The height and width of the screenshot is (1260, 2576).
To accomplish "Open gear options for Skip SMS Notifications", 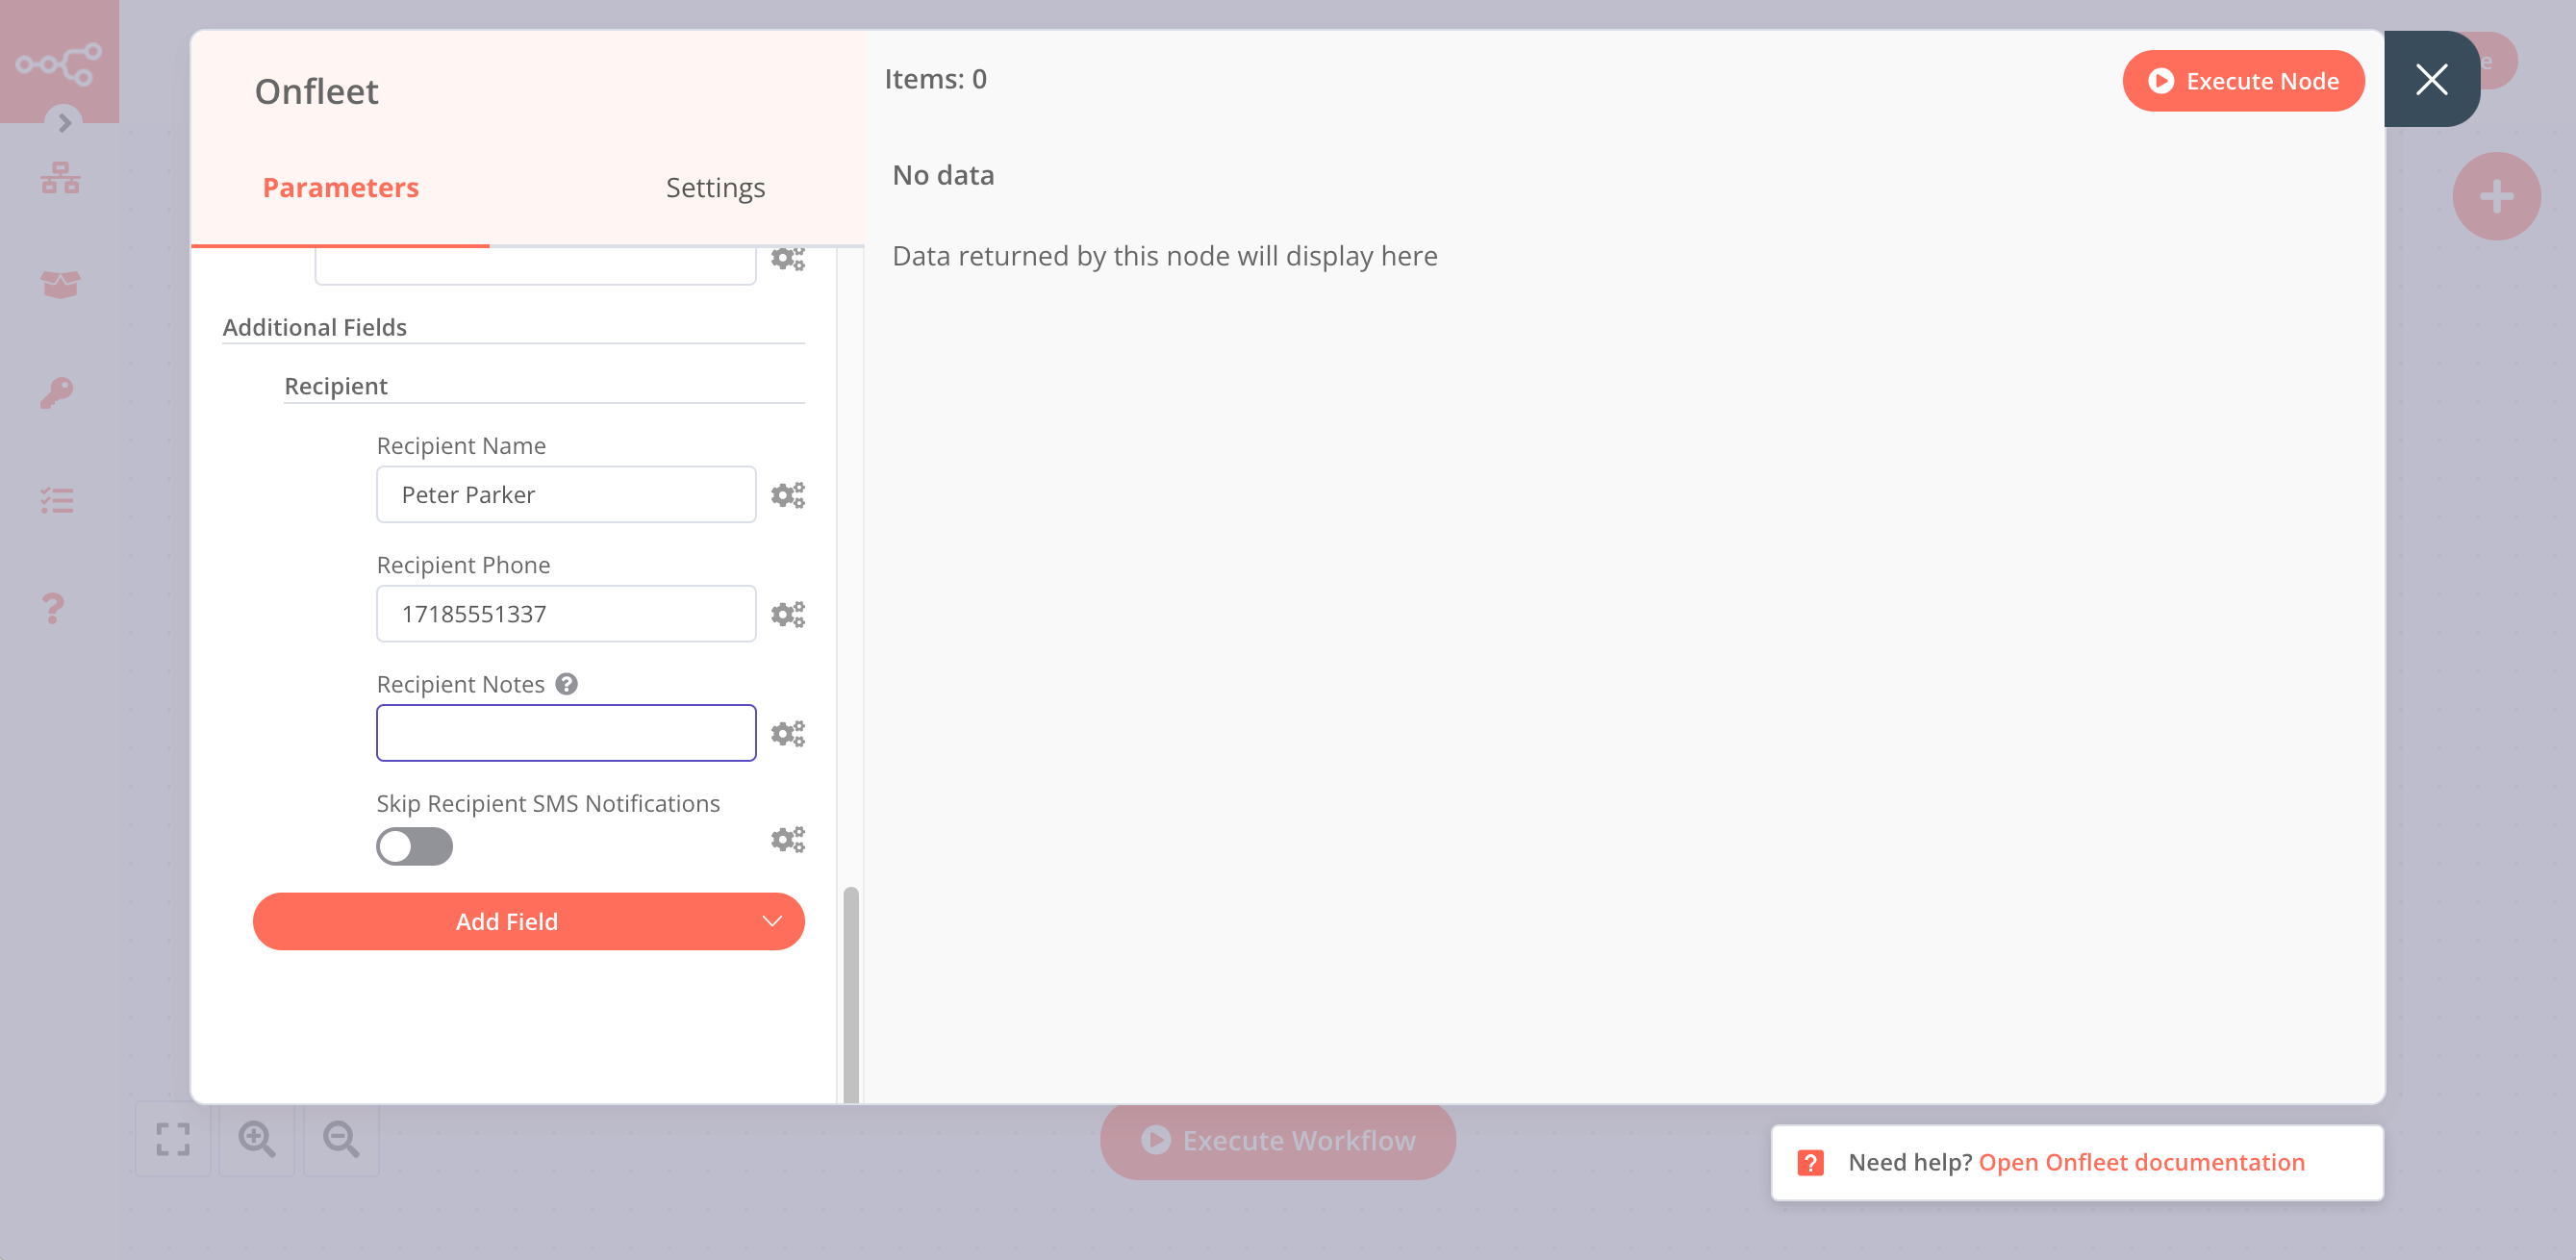I will (788, 839).
